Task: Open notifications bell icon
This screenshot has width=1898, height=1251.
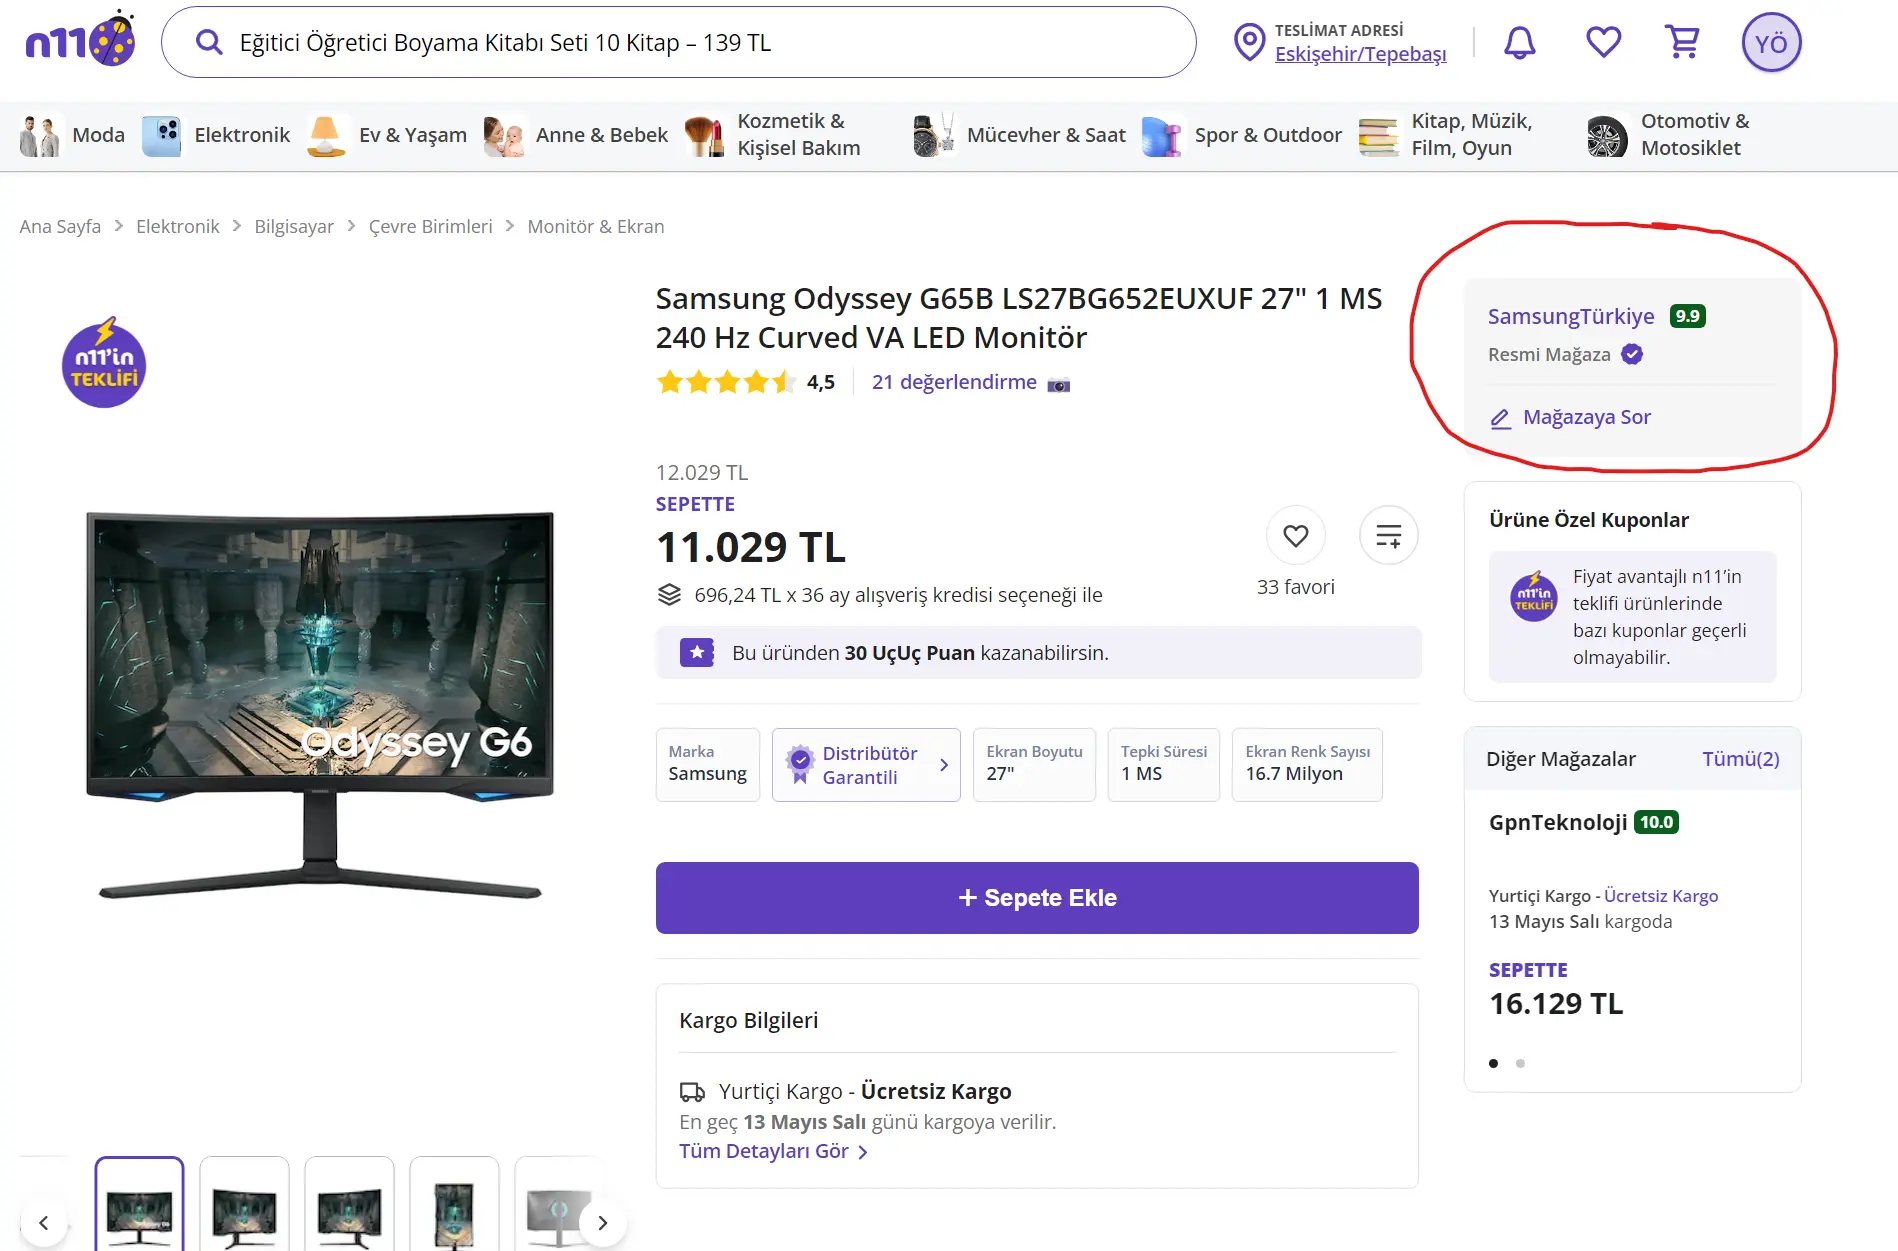Action: click(1520, 42)
